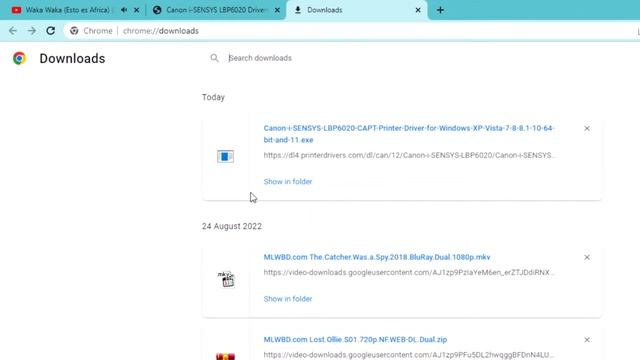The height and width of the screenshot is (360, 640).
Task: Open Lost.Ollie.S01 zip file
Action: (x=355, y=340)
